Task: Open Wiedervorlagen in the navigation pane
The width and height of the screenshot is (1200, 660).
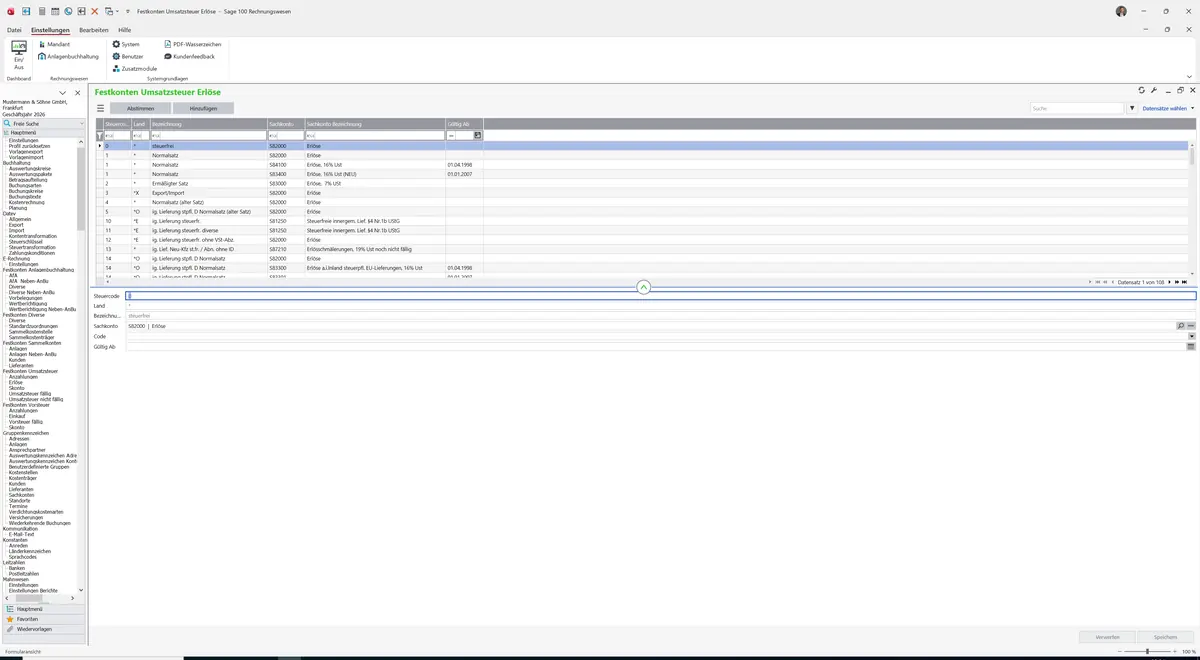Action: (x=42, y=629)
